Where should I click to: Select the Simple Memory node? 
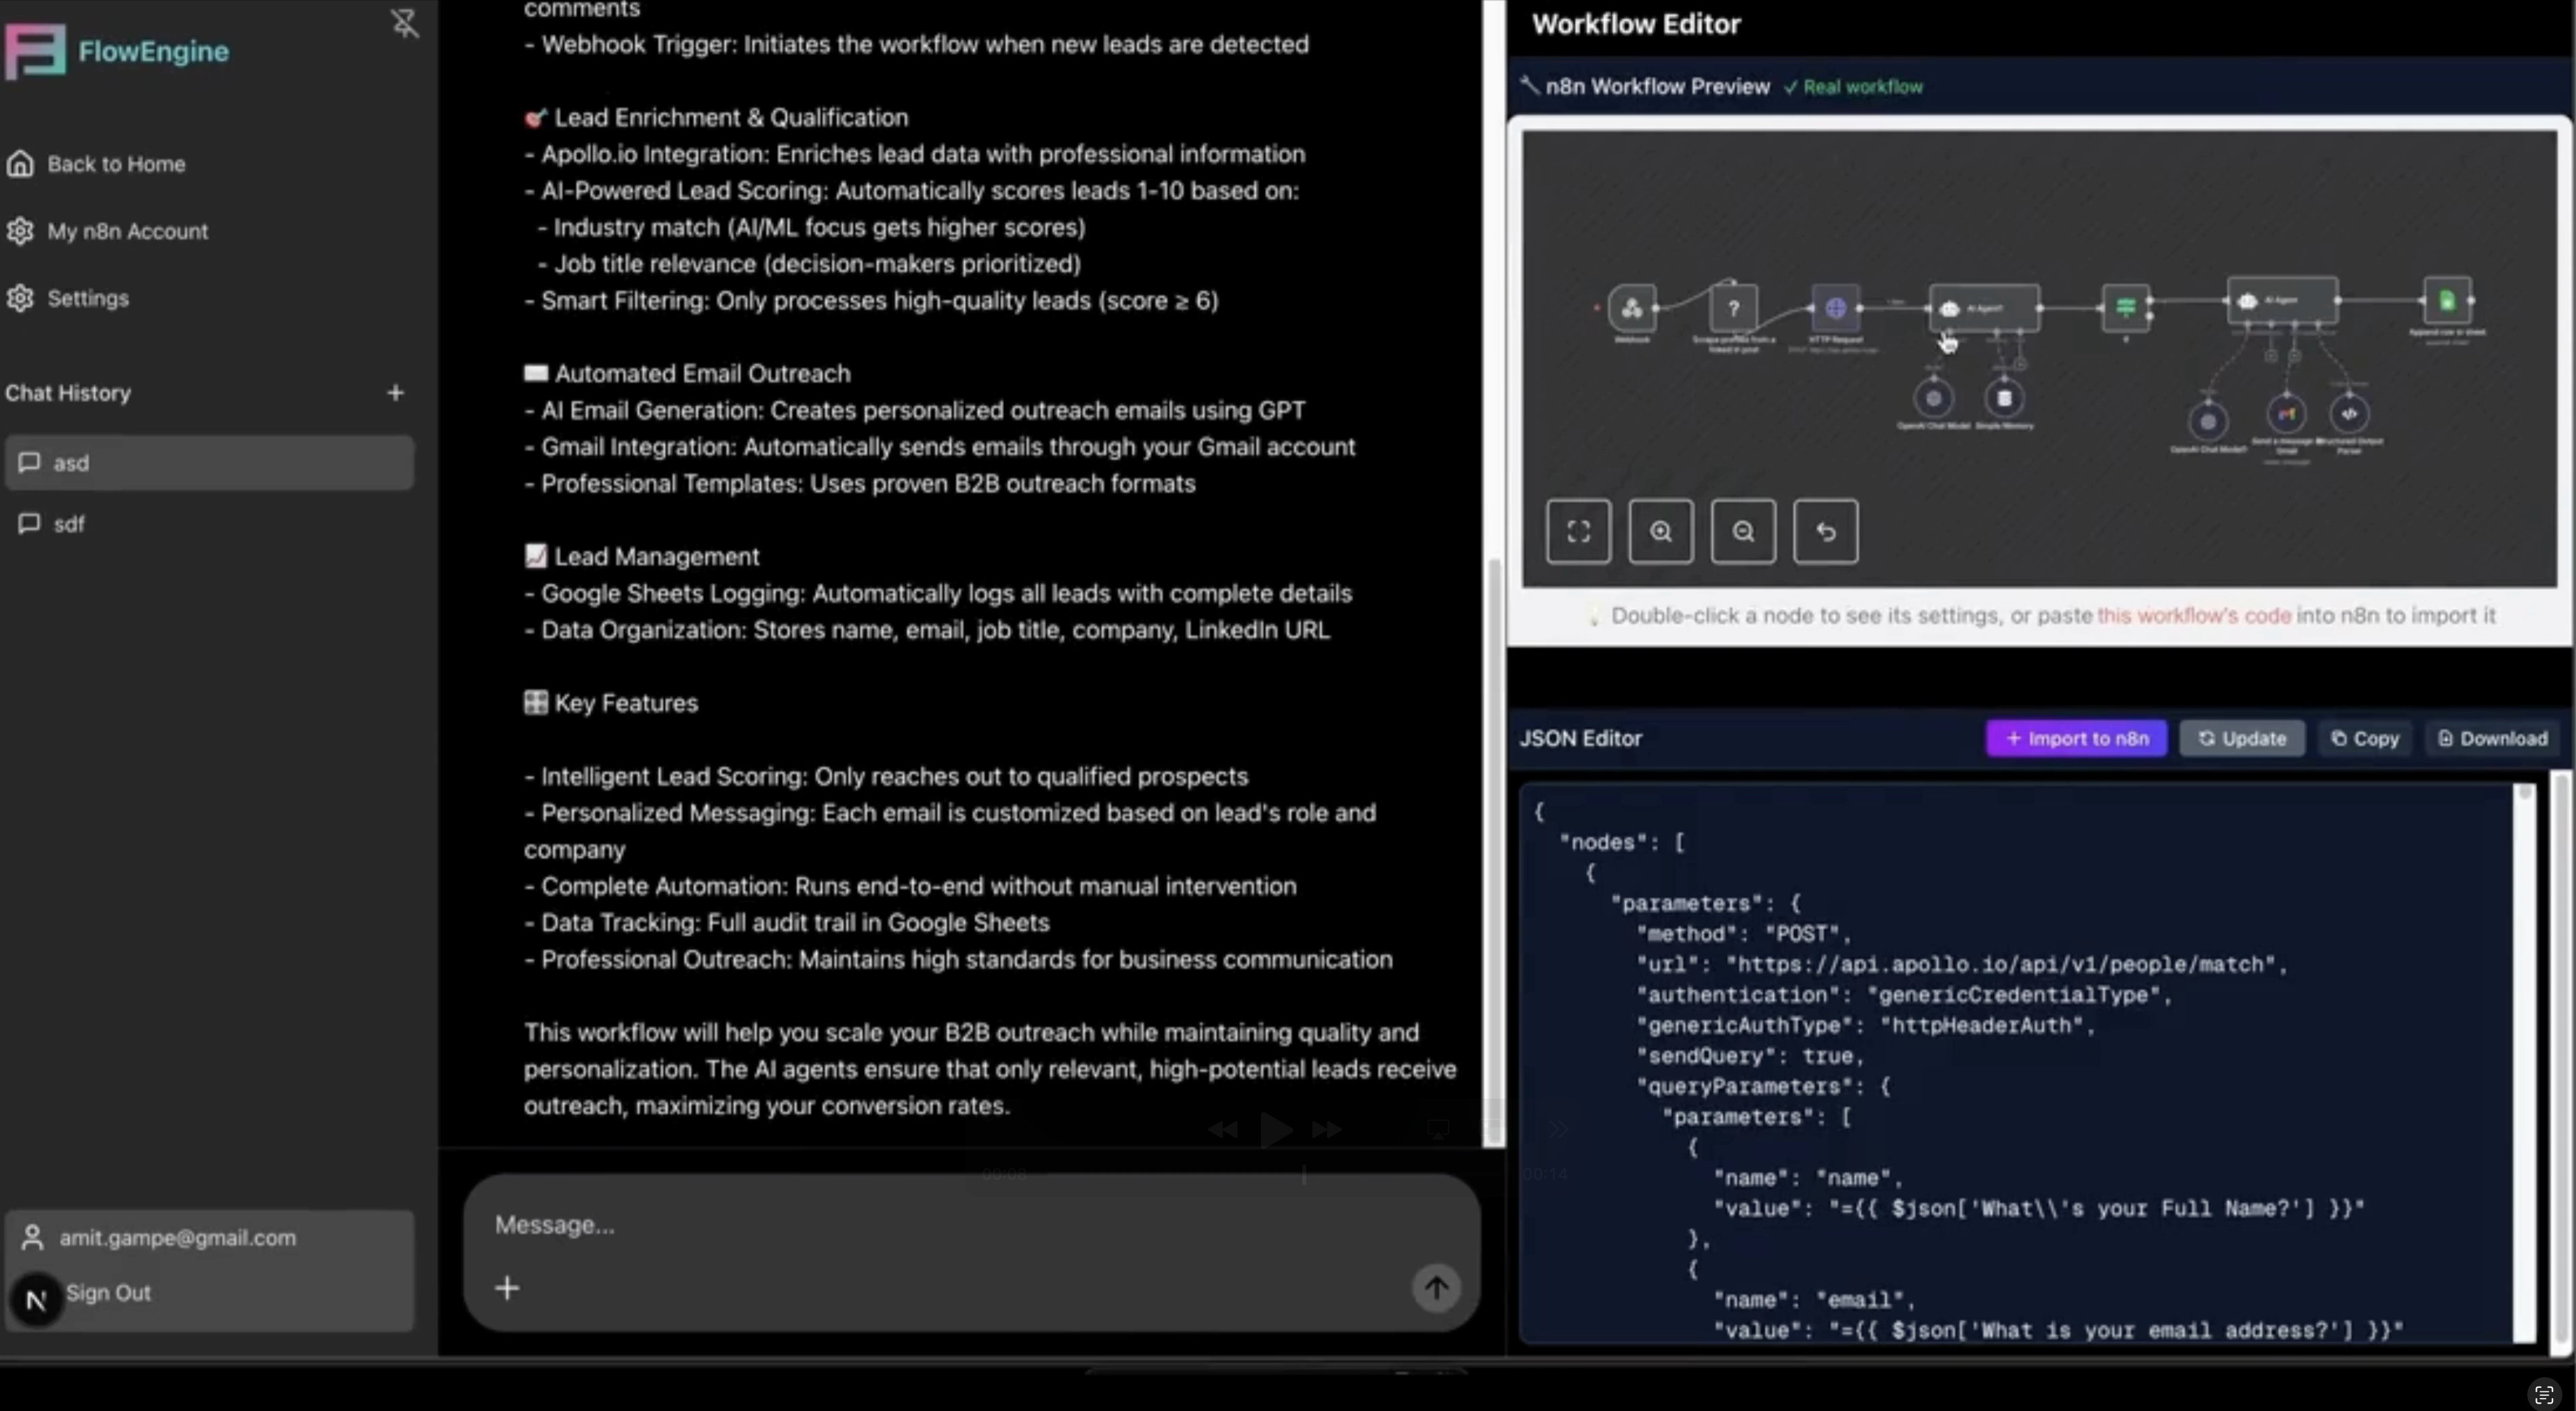tap(2004, 398)
